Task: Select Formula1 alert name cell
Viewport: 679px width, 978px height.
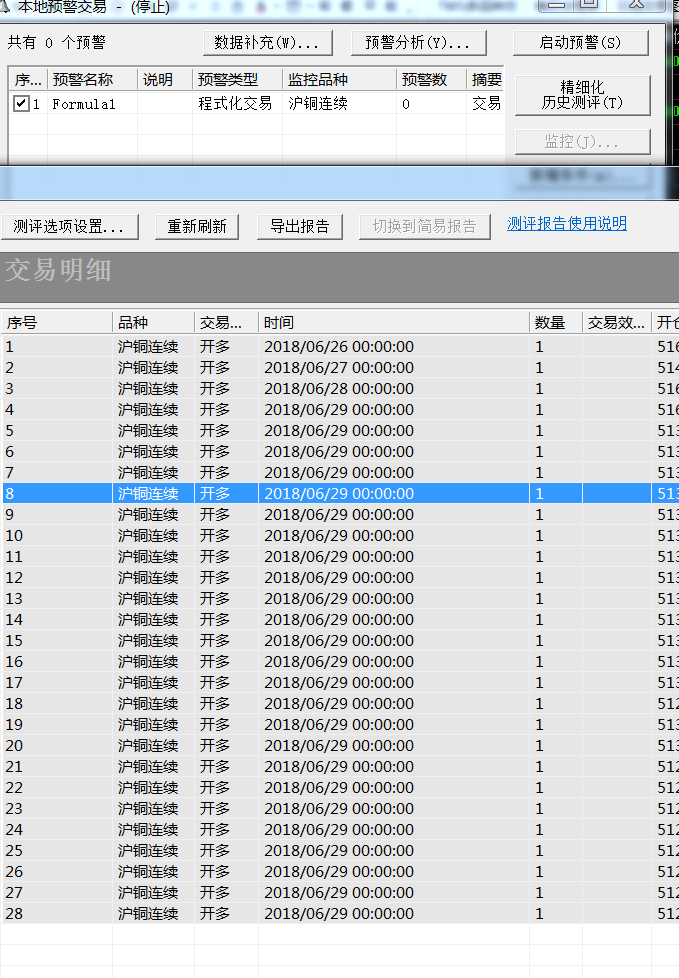Action: [x=84, y=104]
